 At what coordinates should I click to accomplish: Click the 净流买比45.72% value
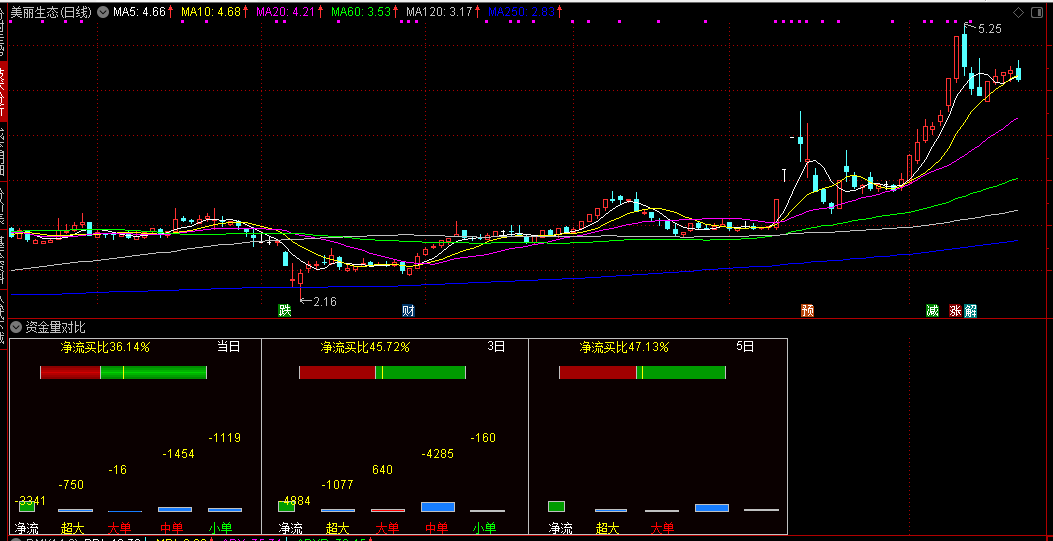[365, 347]
